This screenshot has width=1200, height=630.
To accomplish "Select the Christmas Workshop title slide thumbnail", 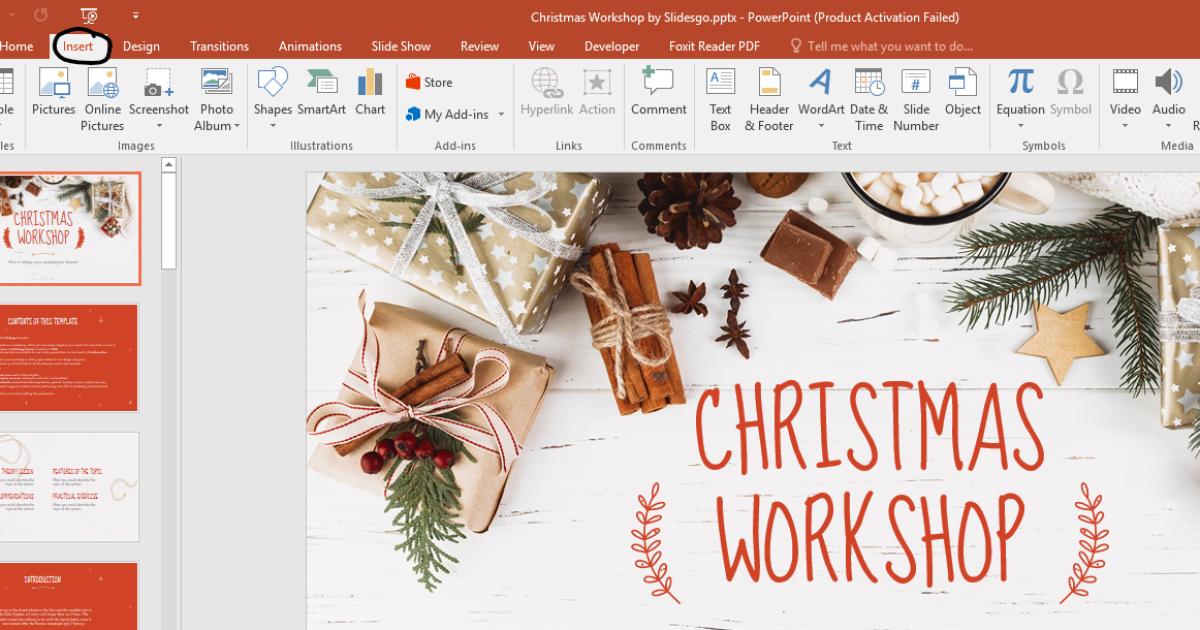I will [70, 228].
